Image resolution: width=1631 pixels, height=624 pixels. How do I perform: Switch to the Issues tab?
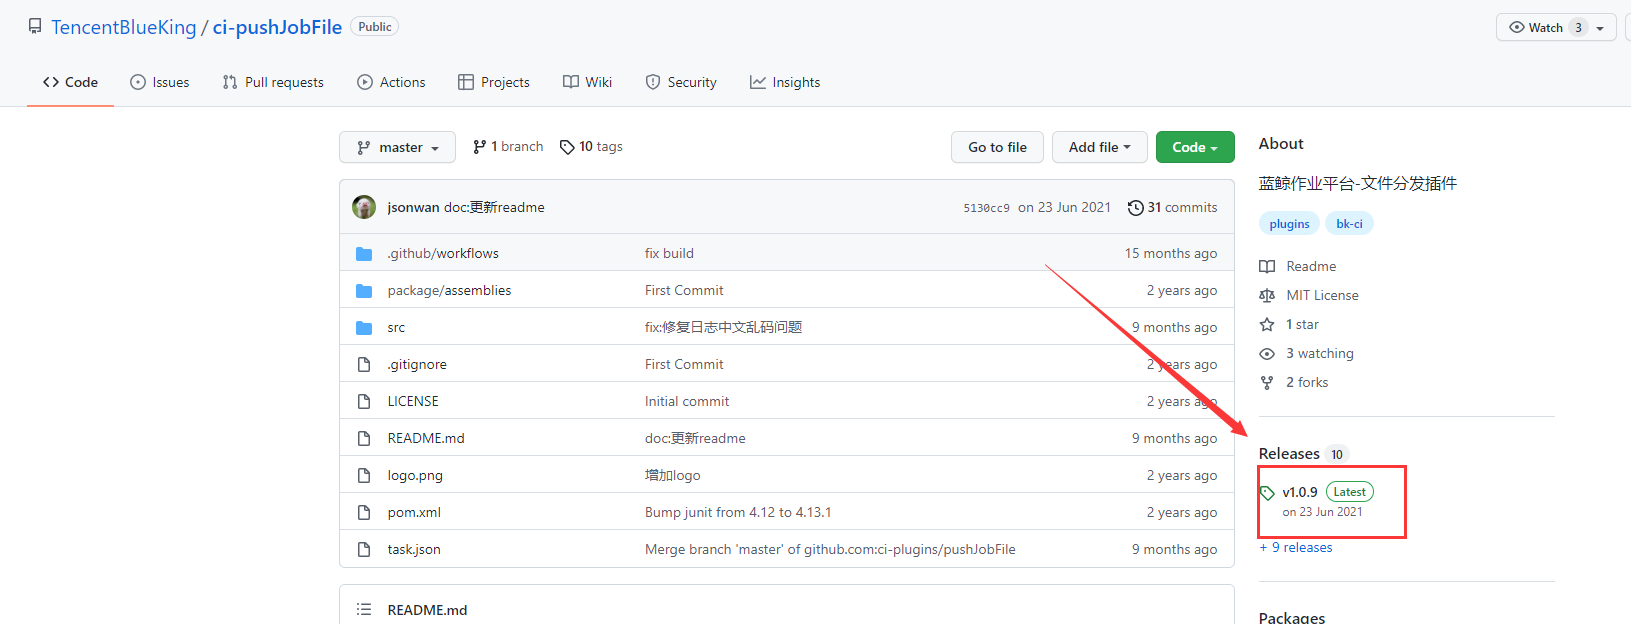point(159,83)
